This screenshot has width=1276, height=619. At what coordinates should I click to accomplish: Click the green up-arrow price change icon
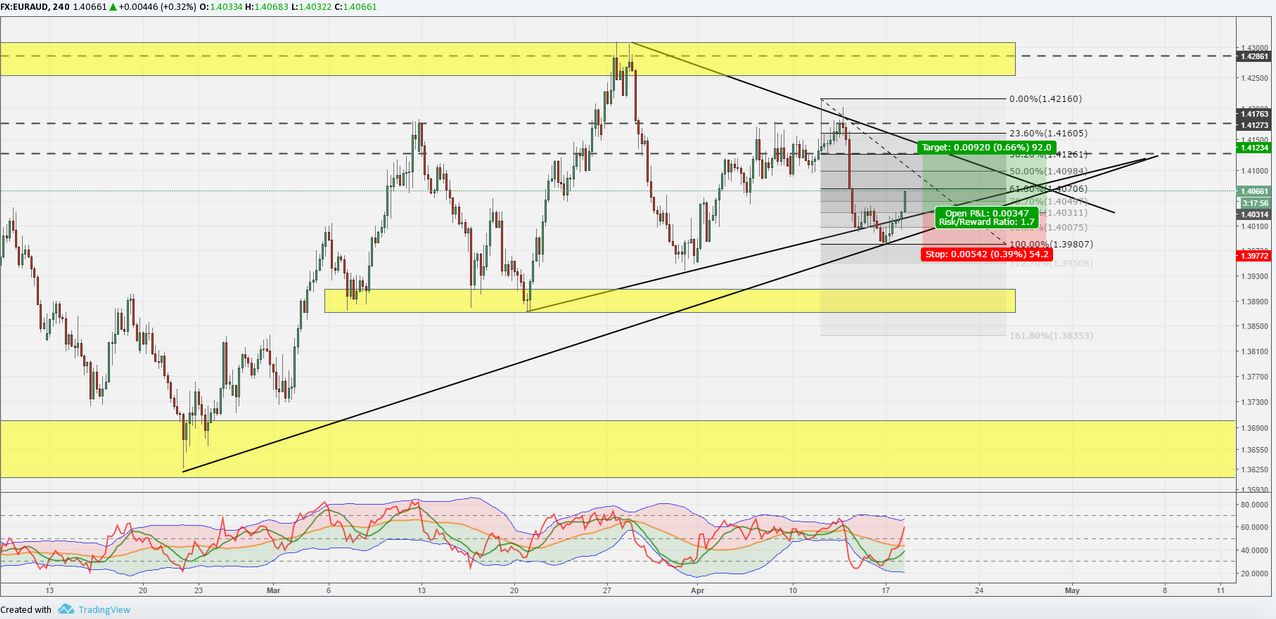[x=113, y=6]
